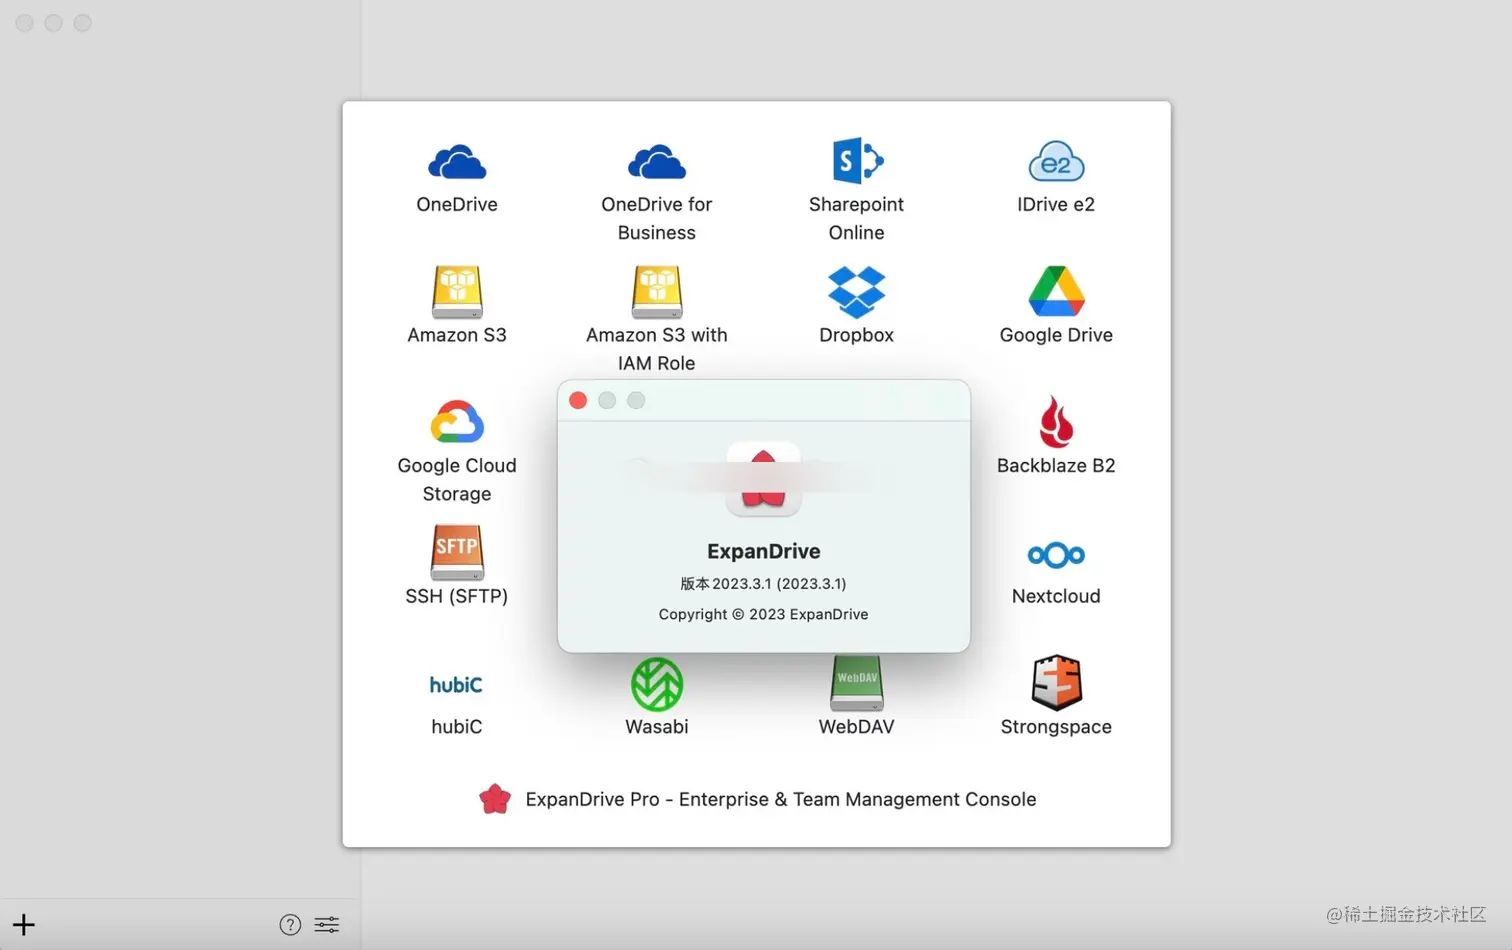Select the Sharepoint Online label
This screenshot has width=1512, height=950.
(x=857, y=218)
